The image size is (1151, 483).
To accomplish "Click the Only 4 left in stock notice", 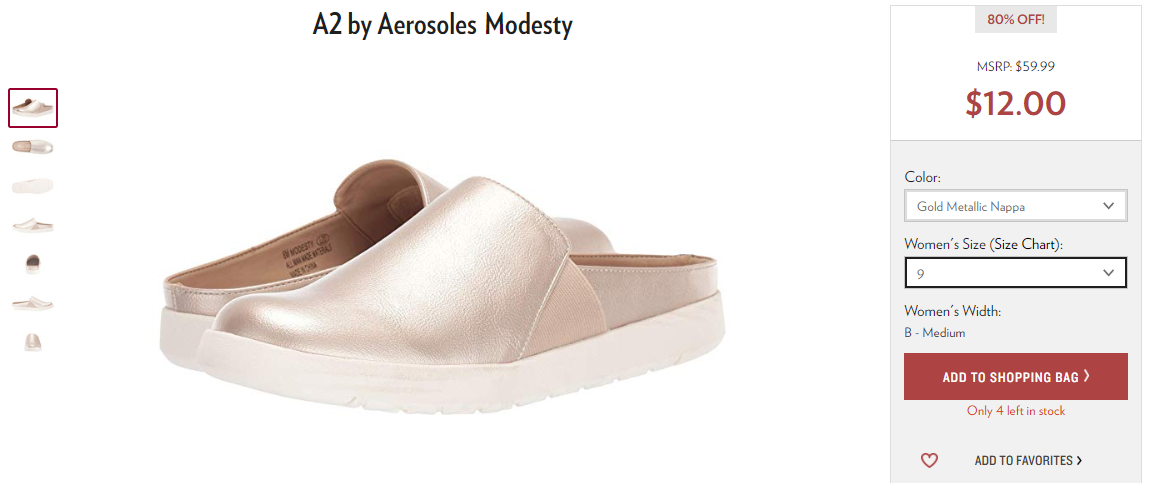I will 1016,411.
